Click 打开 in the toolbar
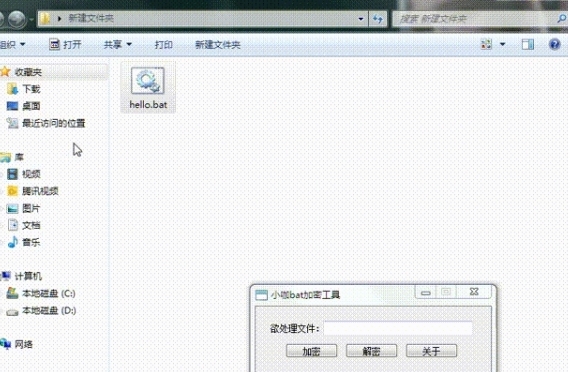Screen dimensions: 568x372 click(65, 45)
